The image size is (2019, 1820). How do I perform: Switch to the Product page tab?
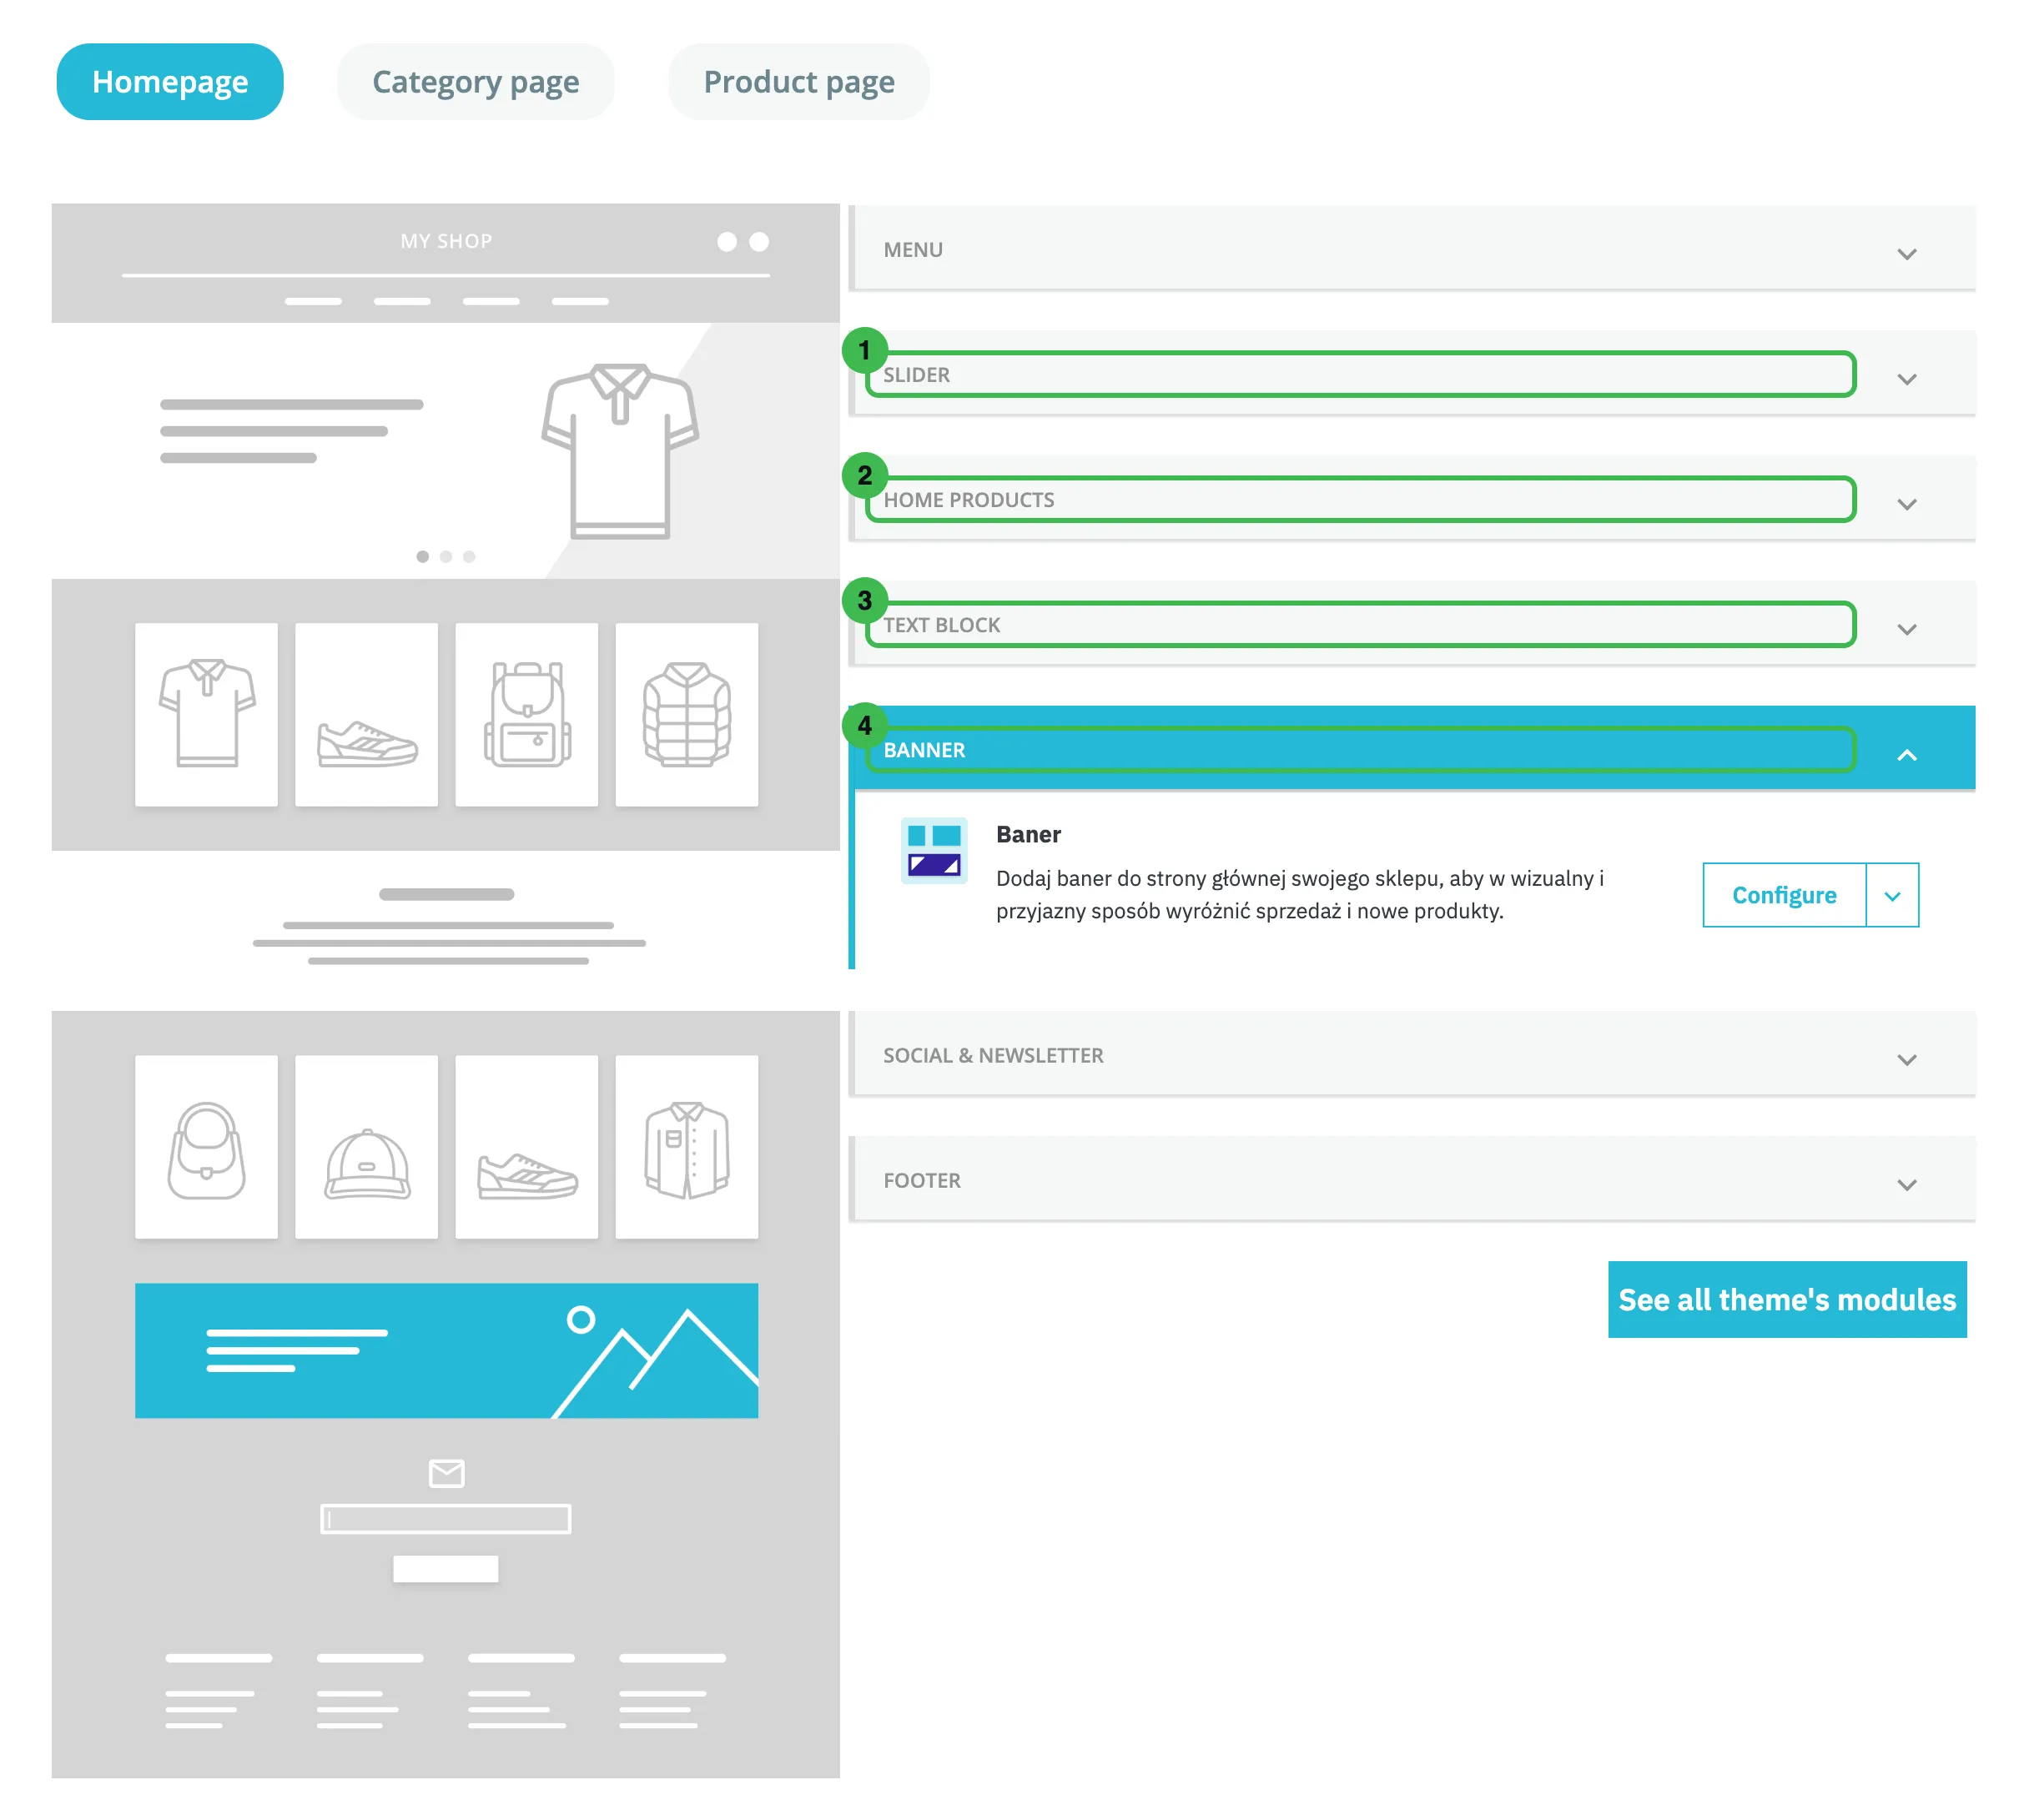798,81
